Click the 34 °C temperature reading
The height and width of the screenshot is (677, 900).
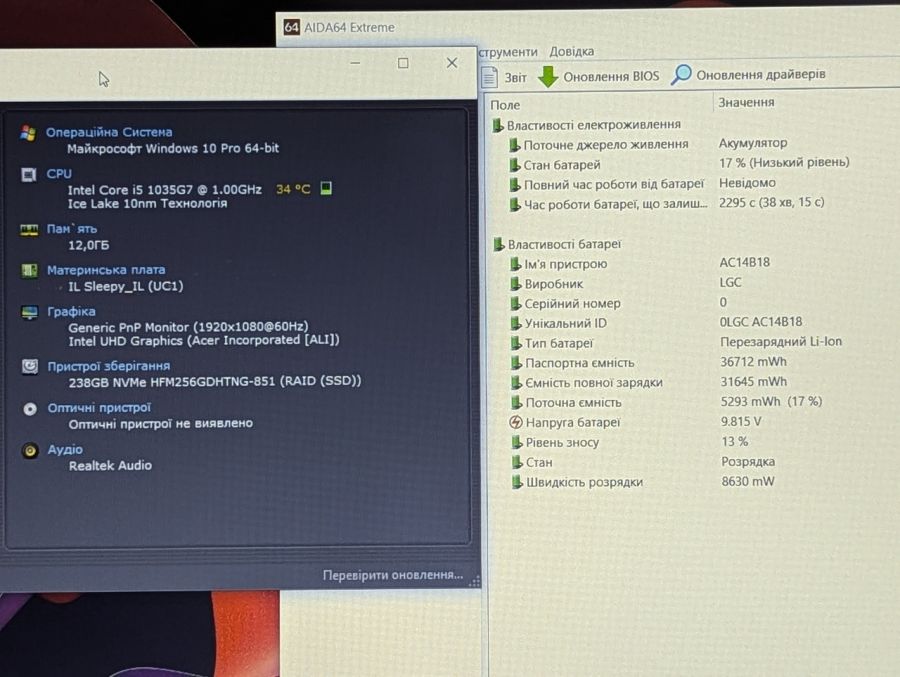click(293, 189)
